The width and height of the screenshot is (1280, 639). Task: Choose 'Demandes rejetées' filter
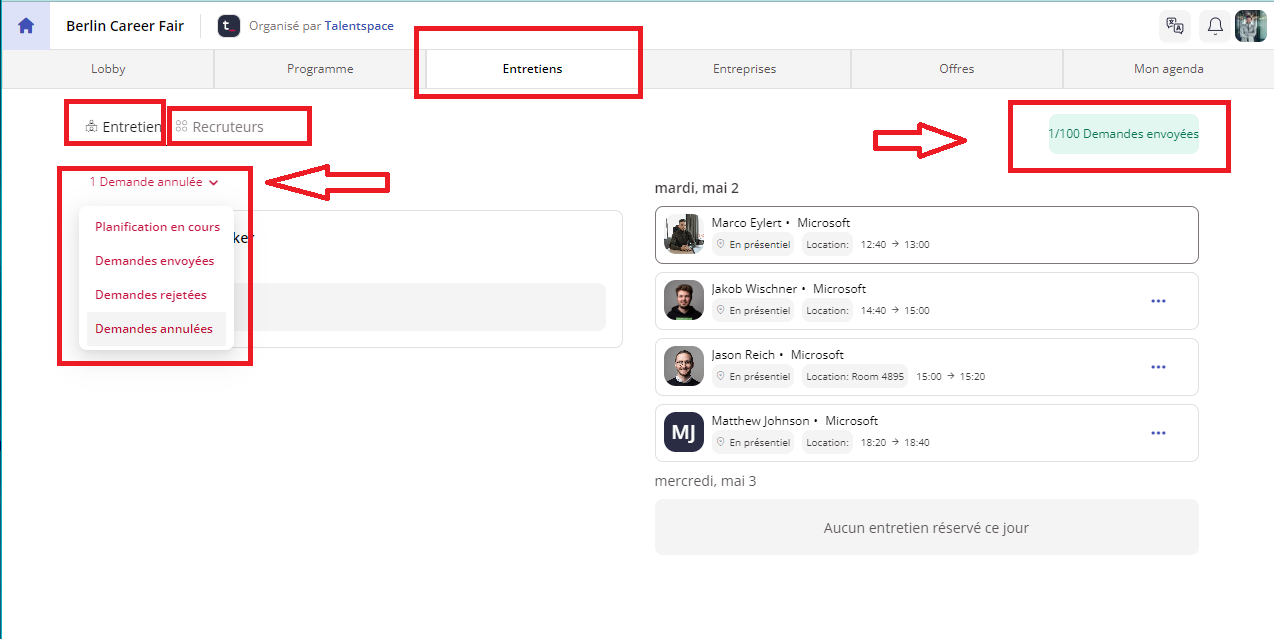coord(157,295)
